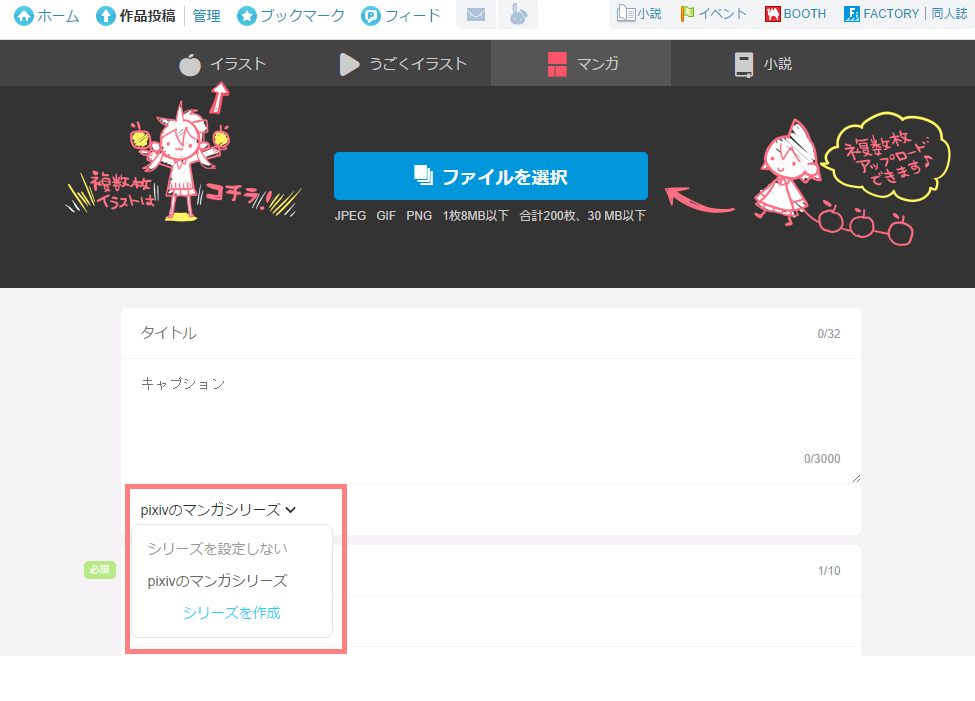Click the home icon in top navigation
975x701 pixels.
tap(24, 16)
